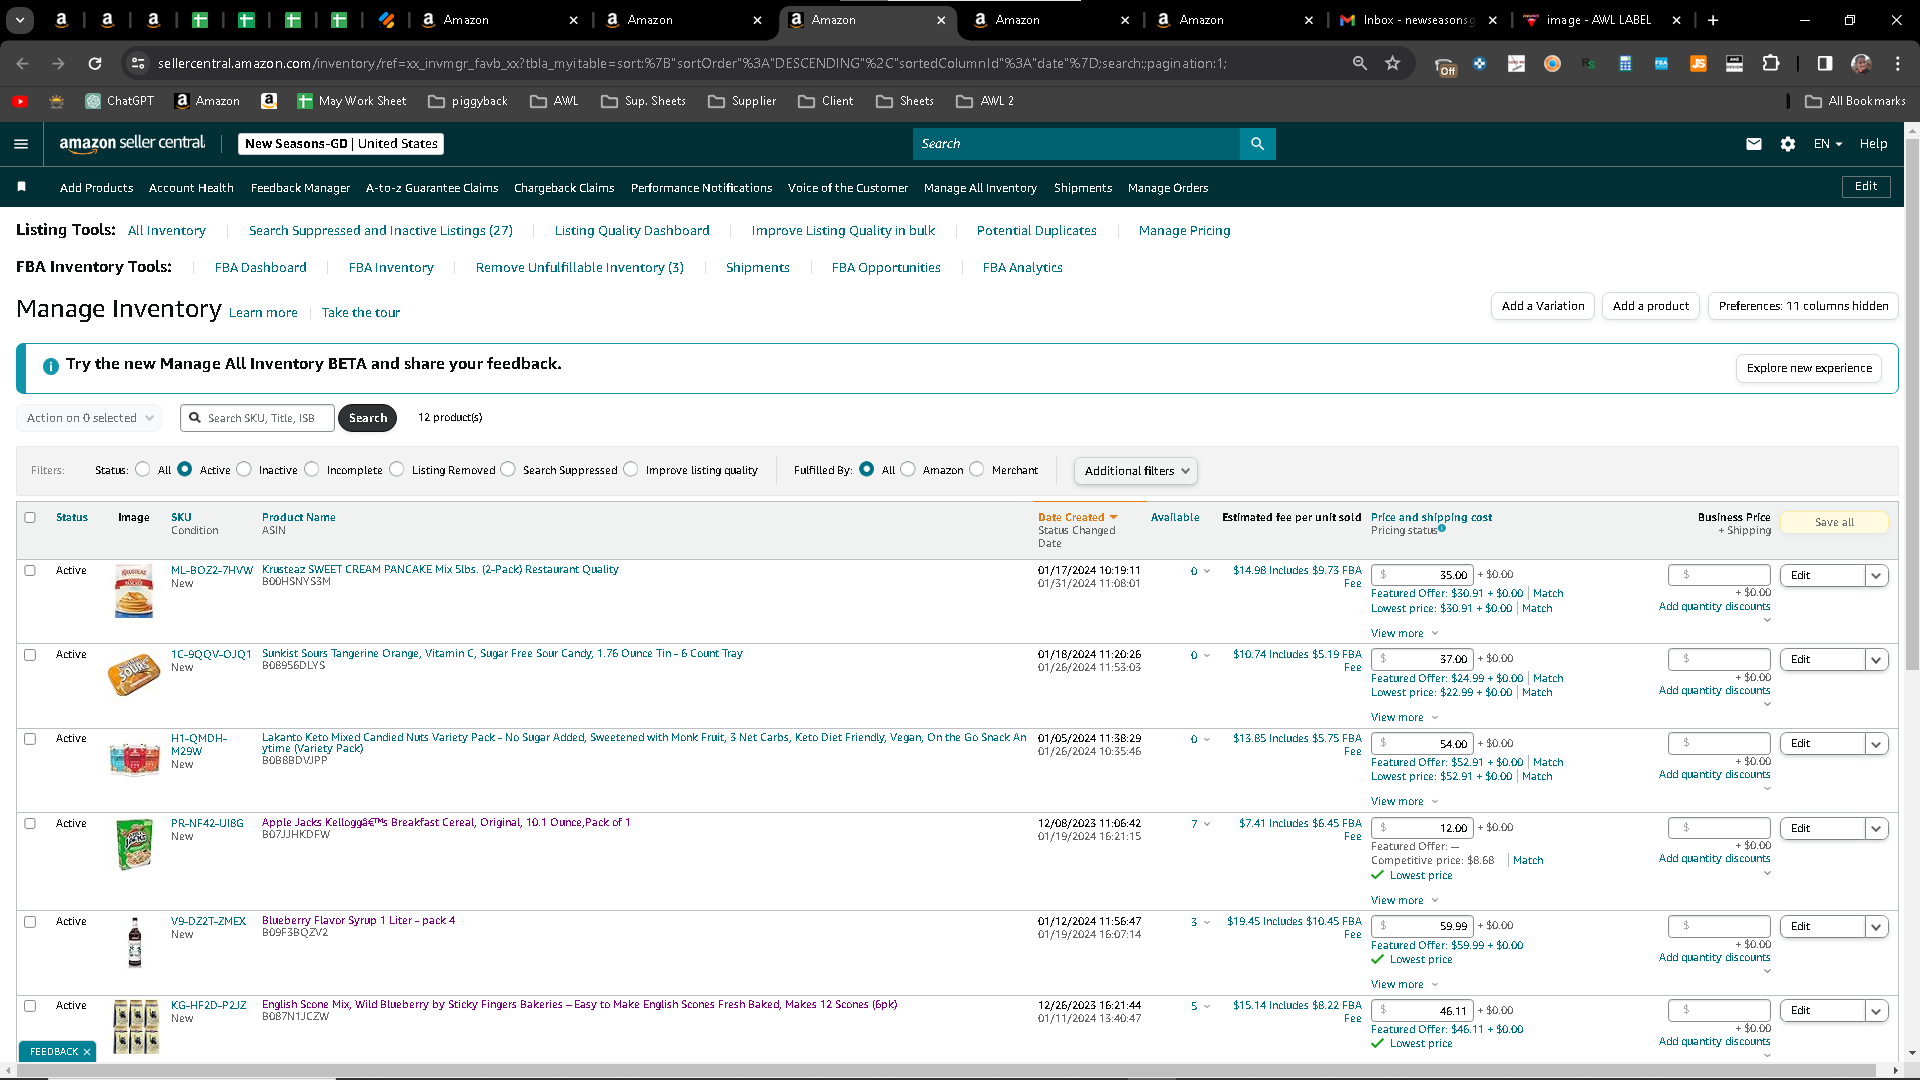Image resolution: width=1920 pixels, height=1080 pixels.
Task: Bookmark this page with the star icon
Action: tap(1392, 63)
